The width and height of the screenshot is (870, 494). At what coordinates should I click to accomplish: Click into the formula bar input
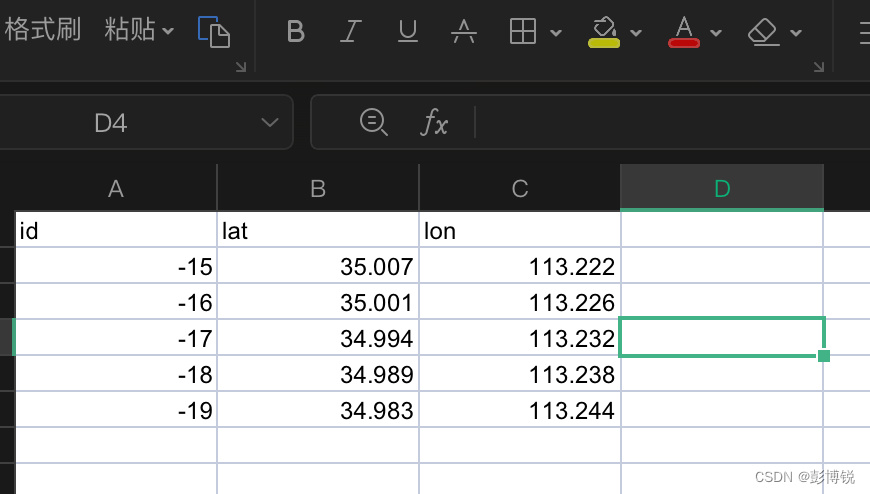(x=671, y=122)
